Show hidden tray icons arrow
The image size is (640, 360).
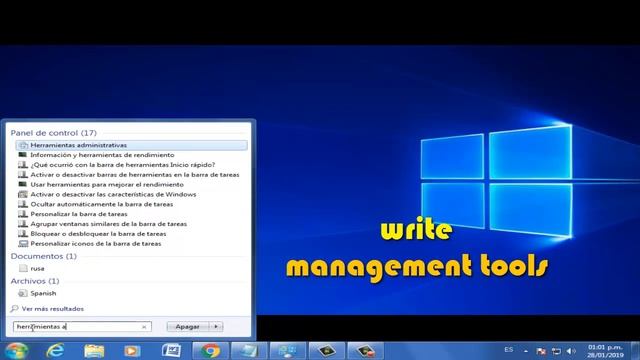pyautogui.click(x=526, y=351)
